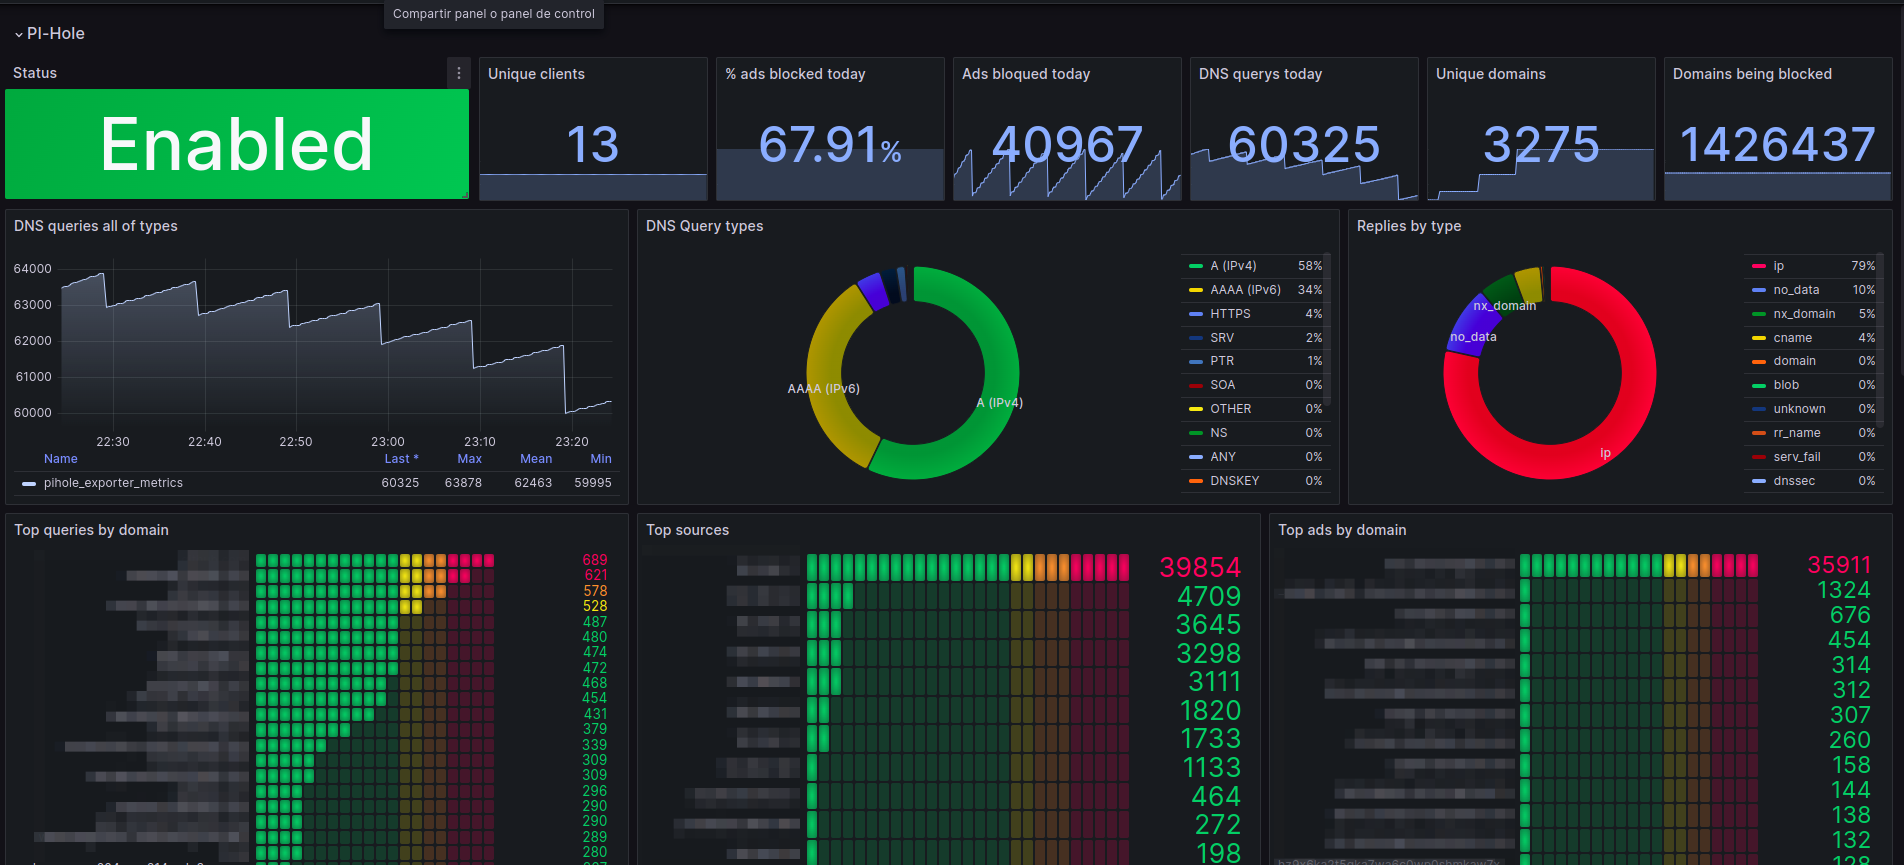Sort legend table by Mean column

[536, 459]
